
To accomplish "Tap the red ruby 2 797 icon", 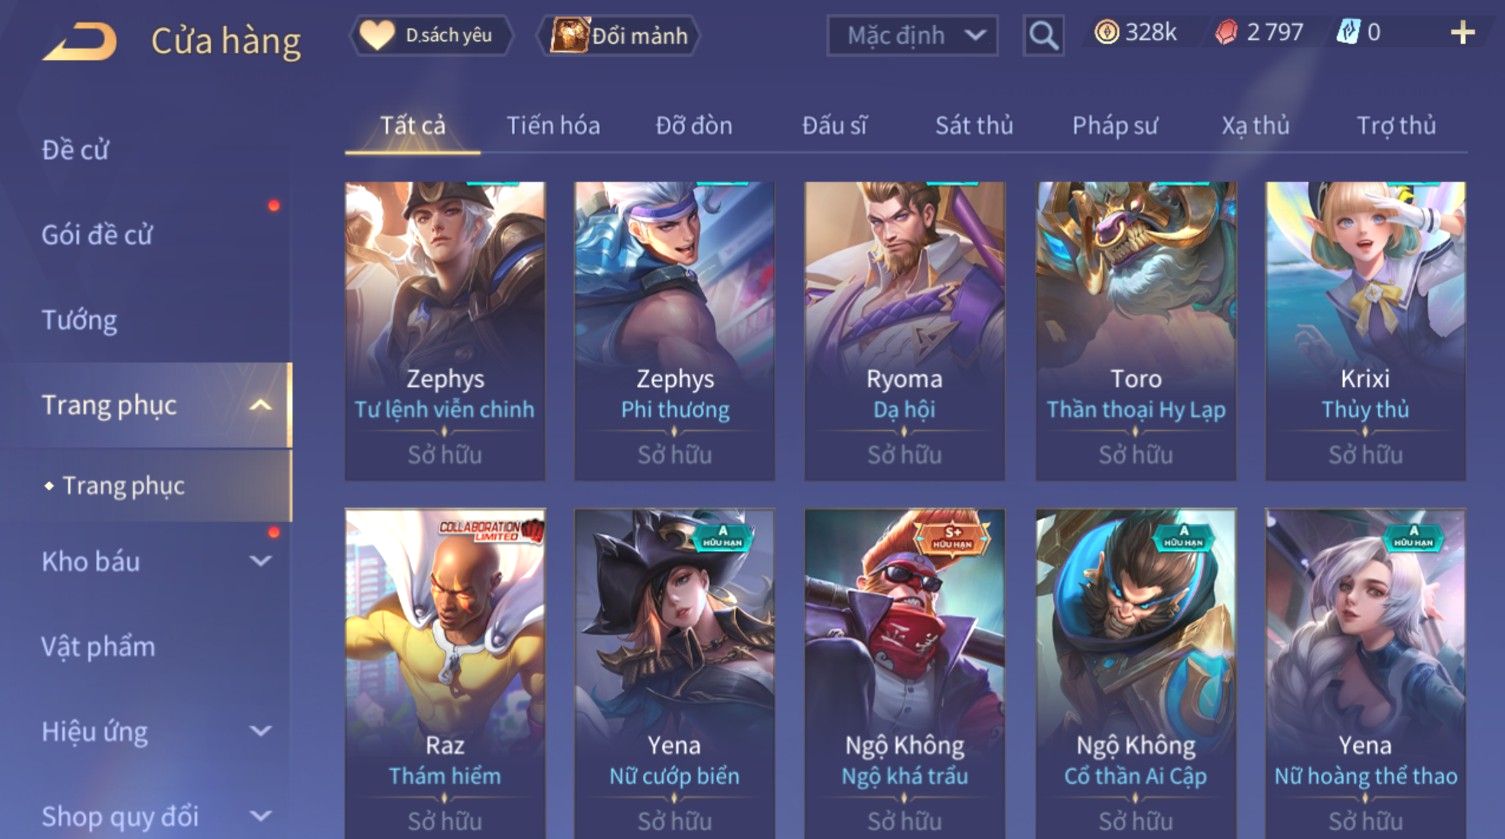I will [1226, 33].
